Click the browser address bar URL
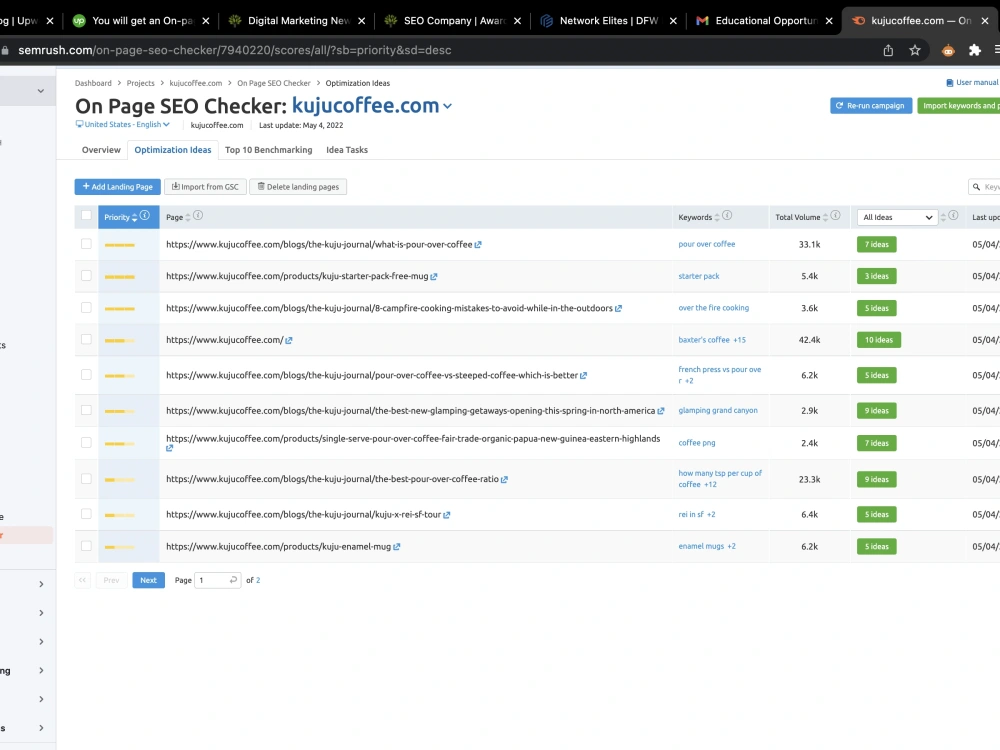The image size is (1000, 750). (x=235, y=50)
